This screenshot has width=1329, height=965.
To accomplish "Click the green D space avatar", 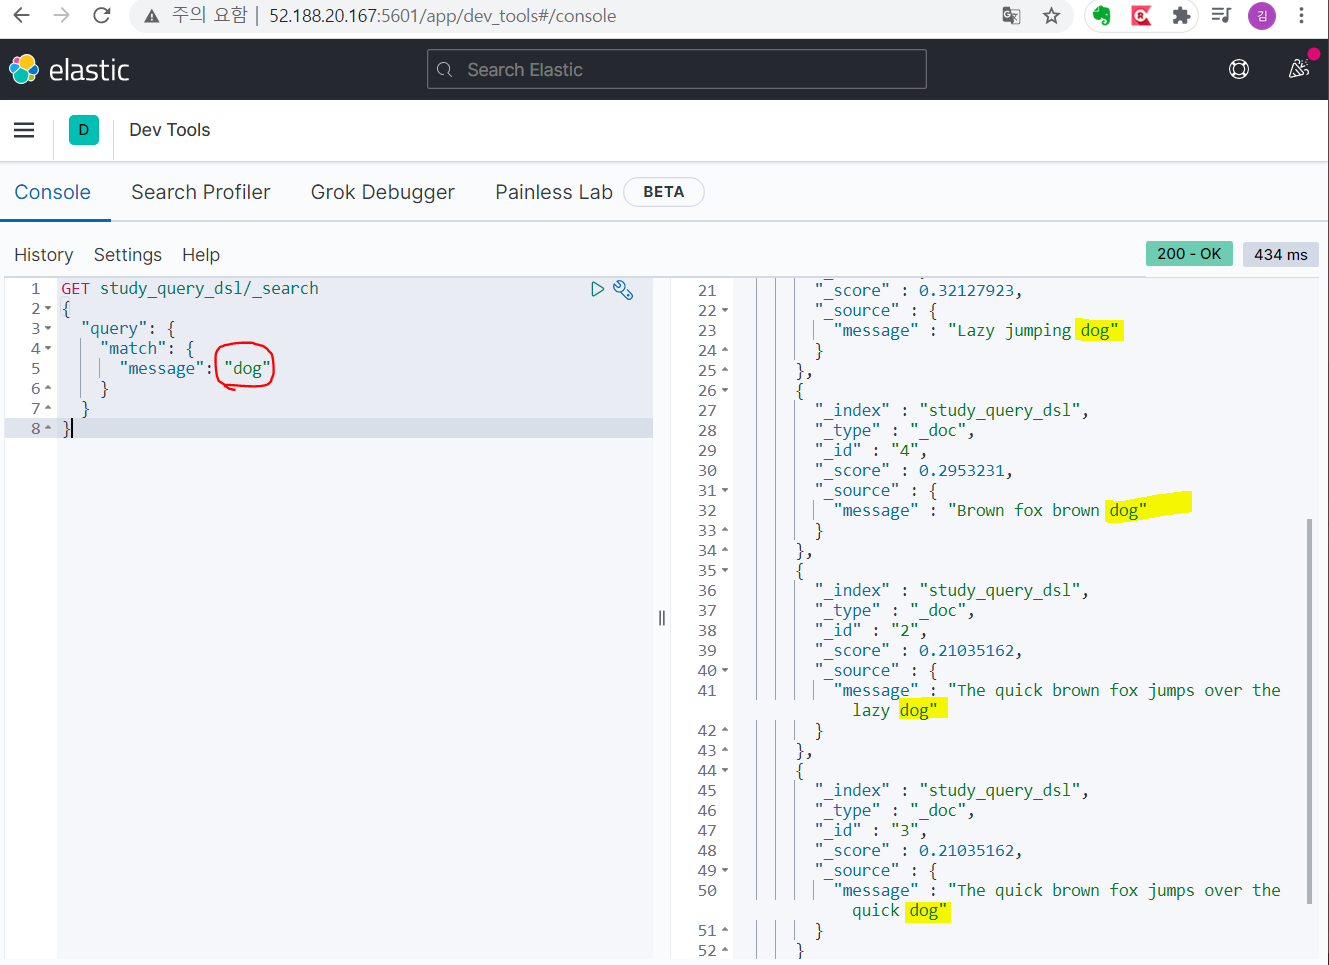I will tap(84, 130).
